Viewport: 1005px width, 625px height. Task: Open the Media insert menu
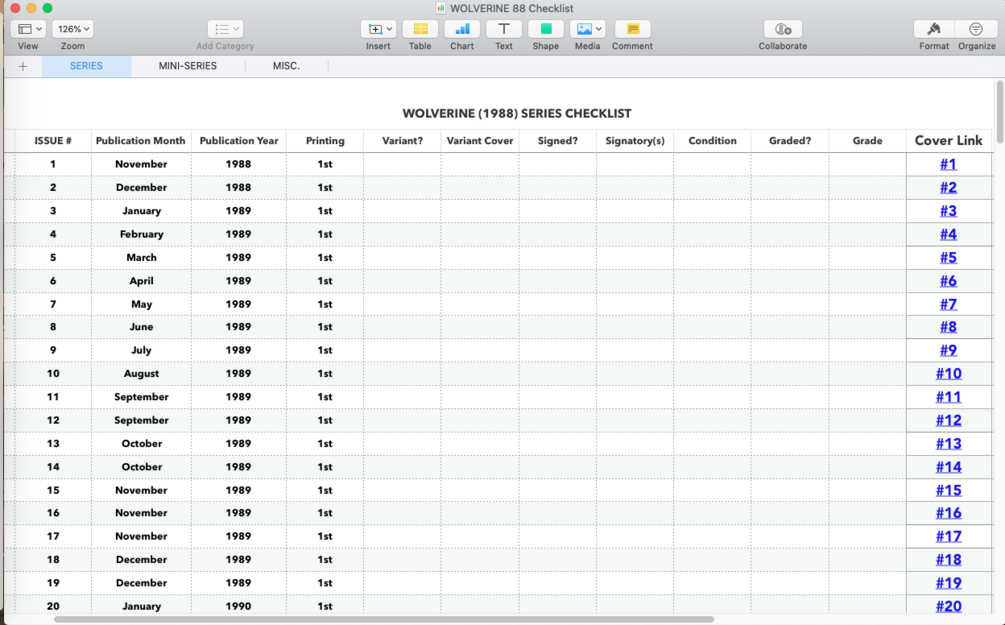pos(588,29)
